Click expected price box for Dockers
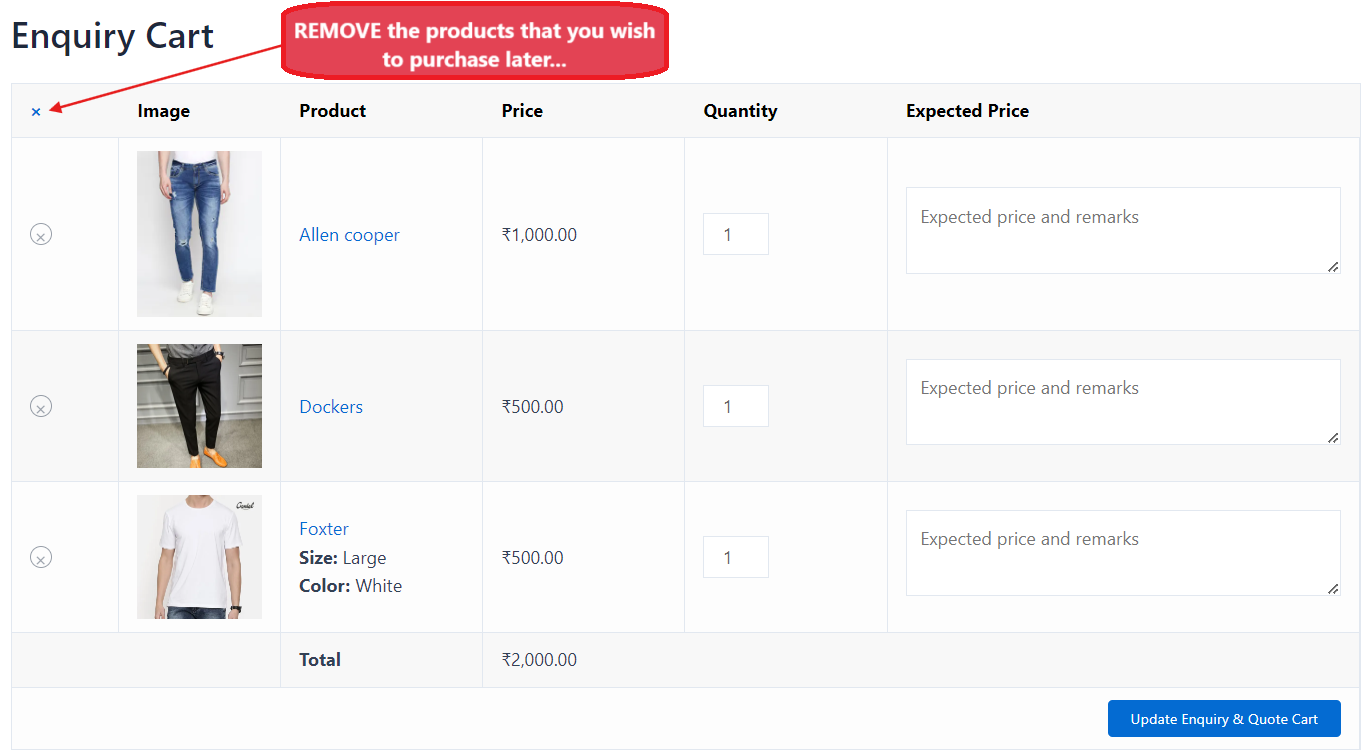This screenshot has height=752, width=1365. click(x=1122, y=402)
